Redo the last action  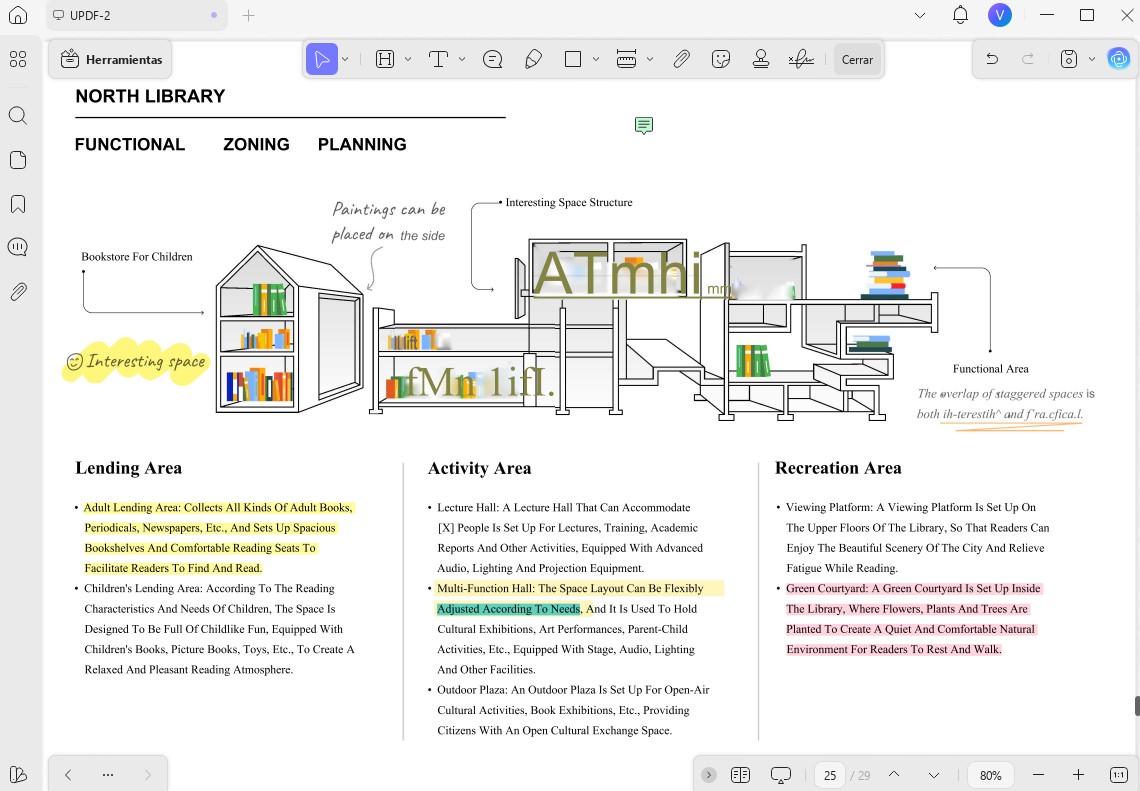[1027, 59]
